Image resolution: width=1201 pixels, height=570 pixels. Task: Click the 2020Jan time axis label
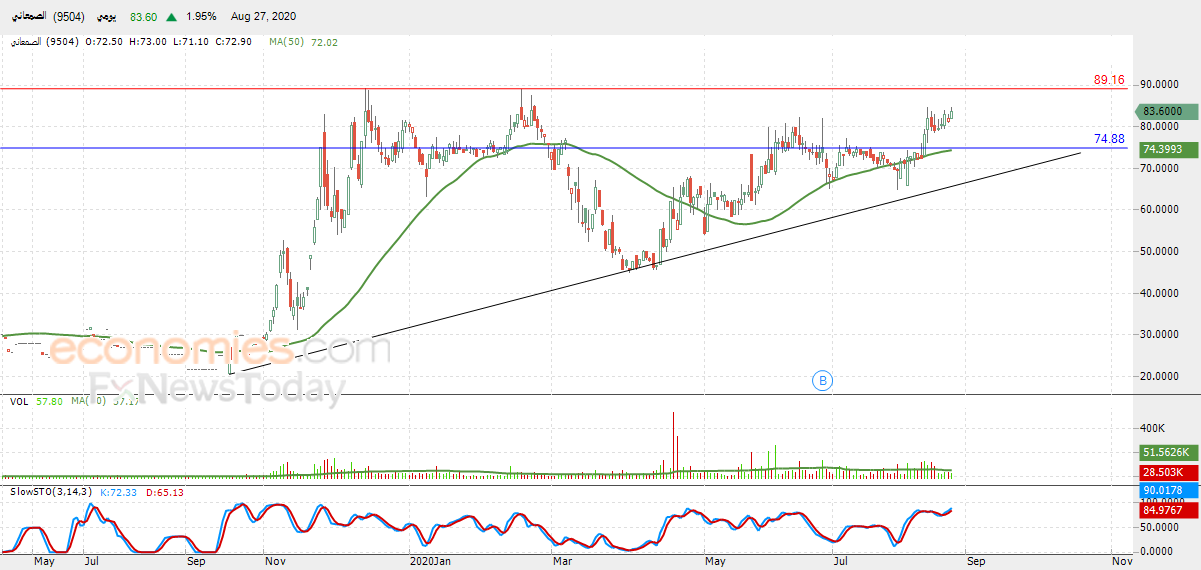pyautogui.click(x=431, y=561)
